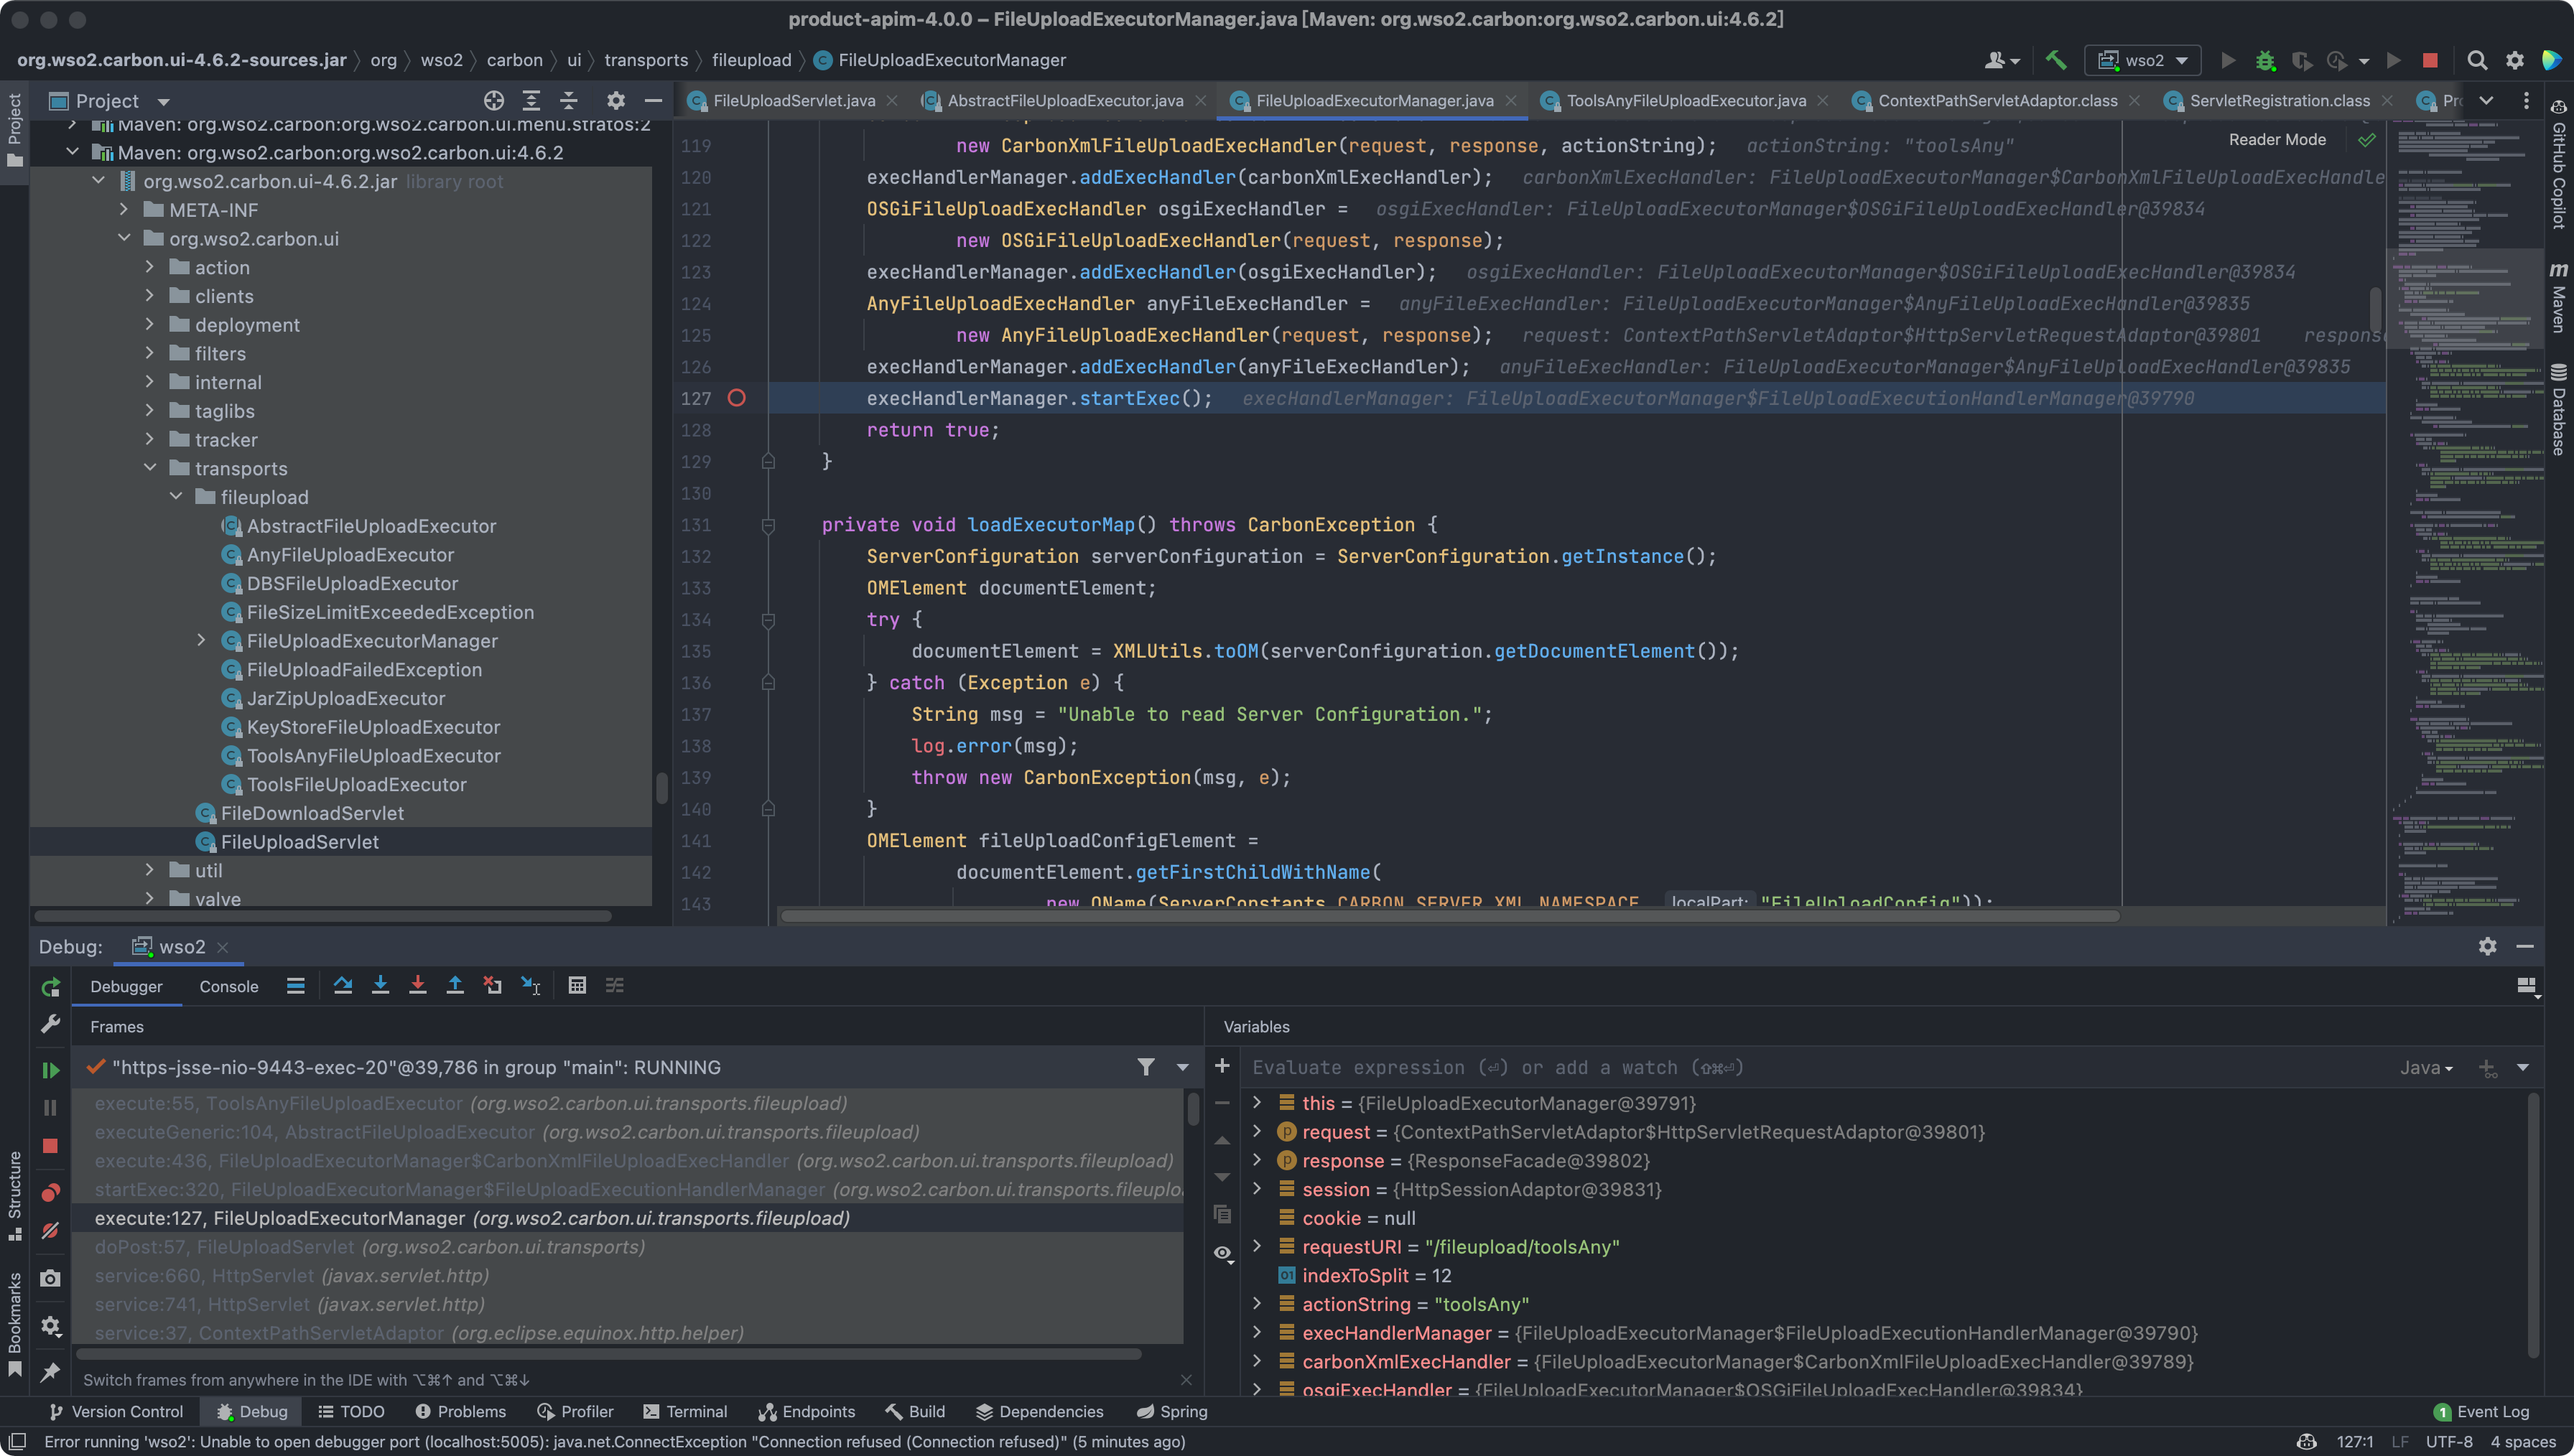2574x1456 pixels.
Task: Expand the requestURI variable entry
Action: point(1257,1247)
